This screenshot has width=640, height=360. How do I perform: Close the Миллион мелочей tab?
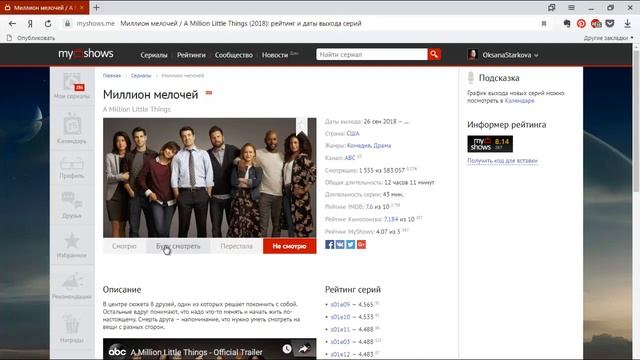click(x=82, y=7)
